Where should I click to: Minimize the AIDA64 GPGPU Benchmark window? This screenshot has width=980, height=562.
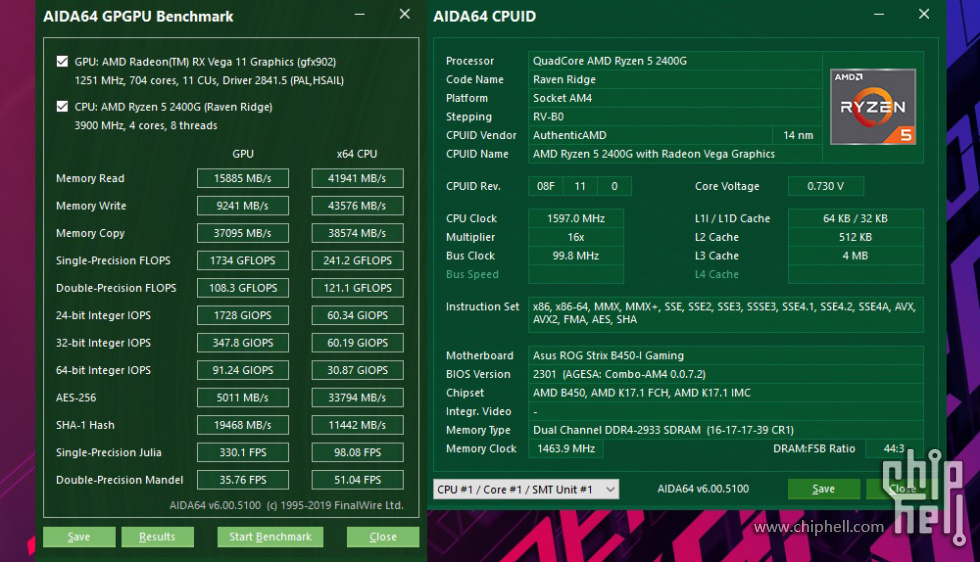(359, 14)
